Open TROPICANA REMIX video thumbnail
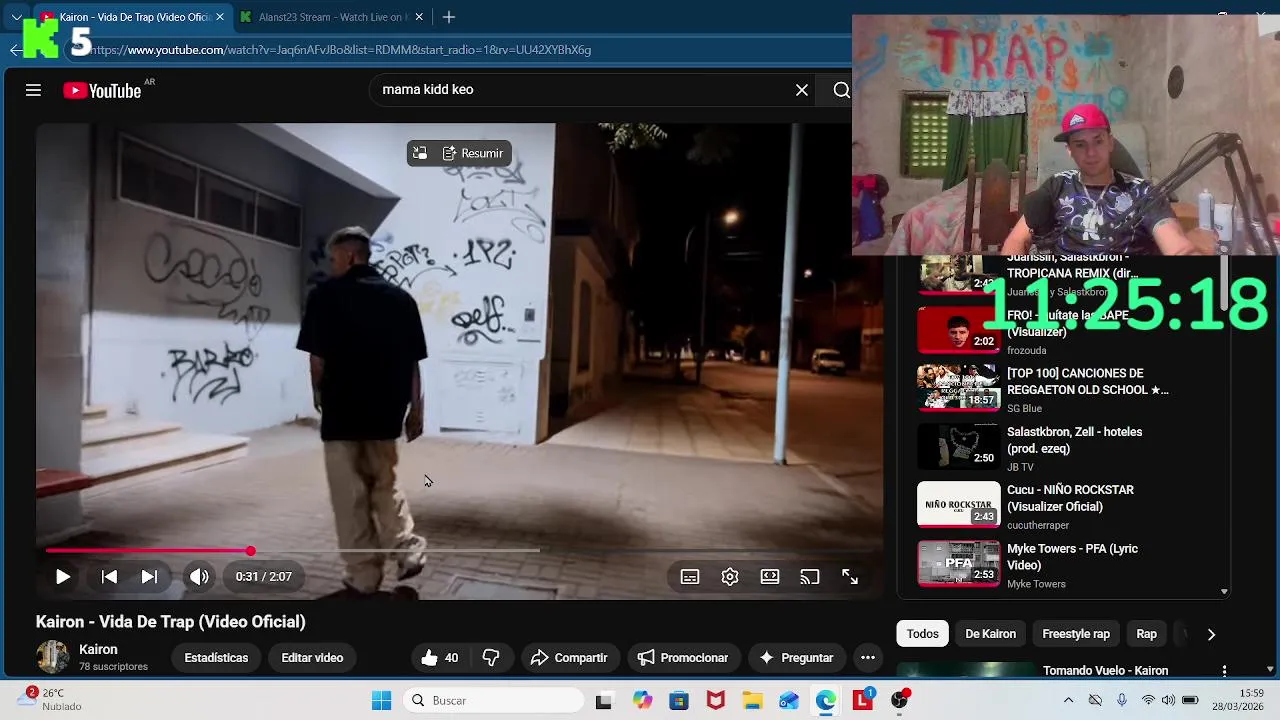The width and height of the screenshot is (1280, 720). [958, 275]
